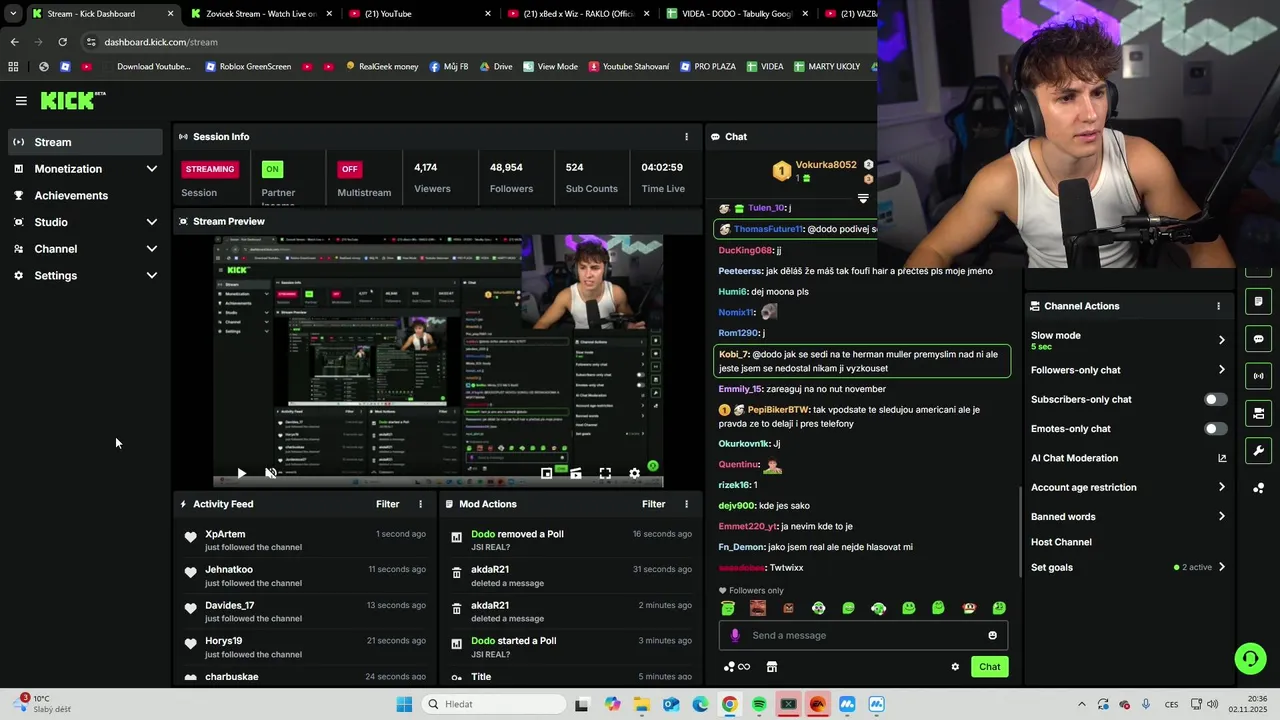Open Channel Actions three-dot menu
Viewport: 1280px width, 720px height.
(x=1218, y=306)
